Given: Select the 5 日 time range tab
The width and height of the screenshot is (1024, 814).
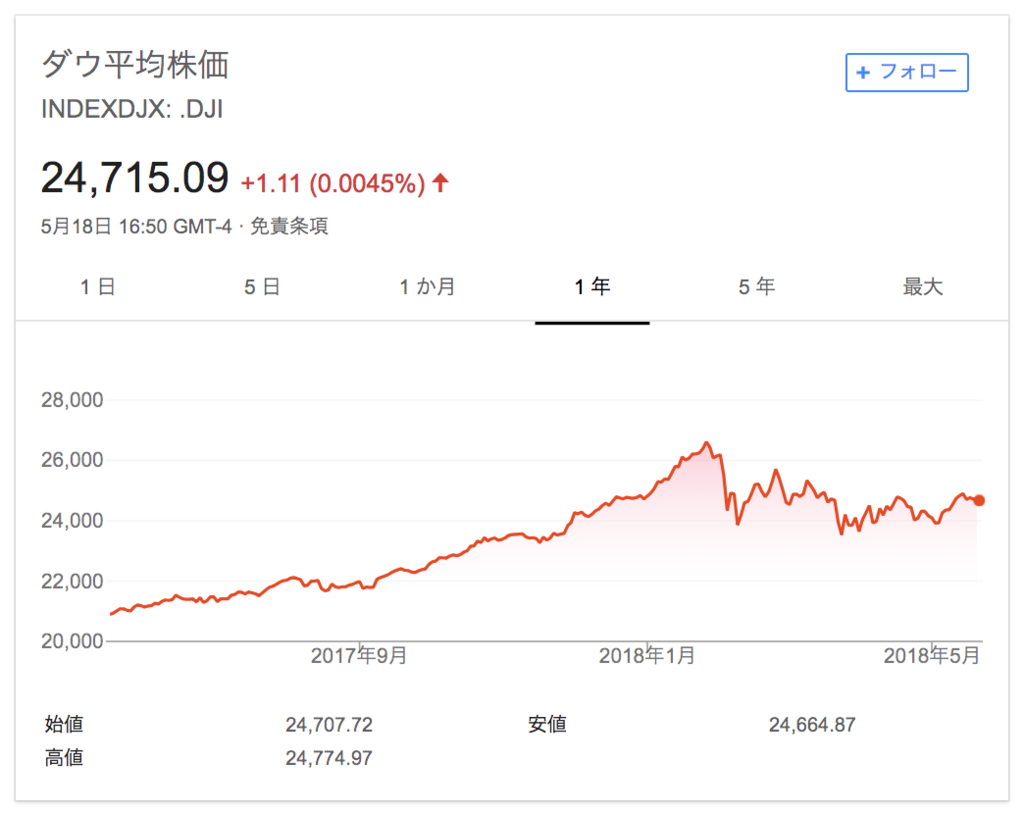Looking at the screenshot, I should coord(263,287).
